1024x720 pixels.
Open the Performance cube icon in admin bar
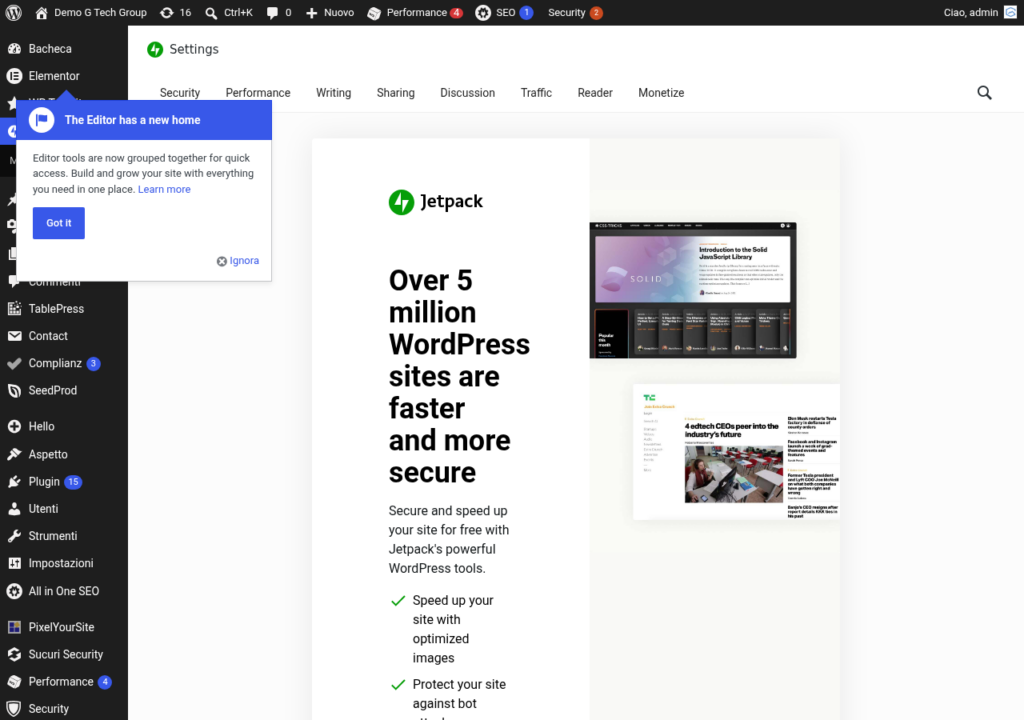(374, 13)
